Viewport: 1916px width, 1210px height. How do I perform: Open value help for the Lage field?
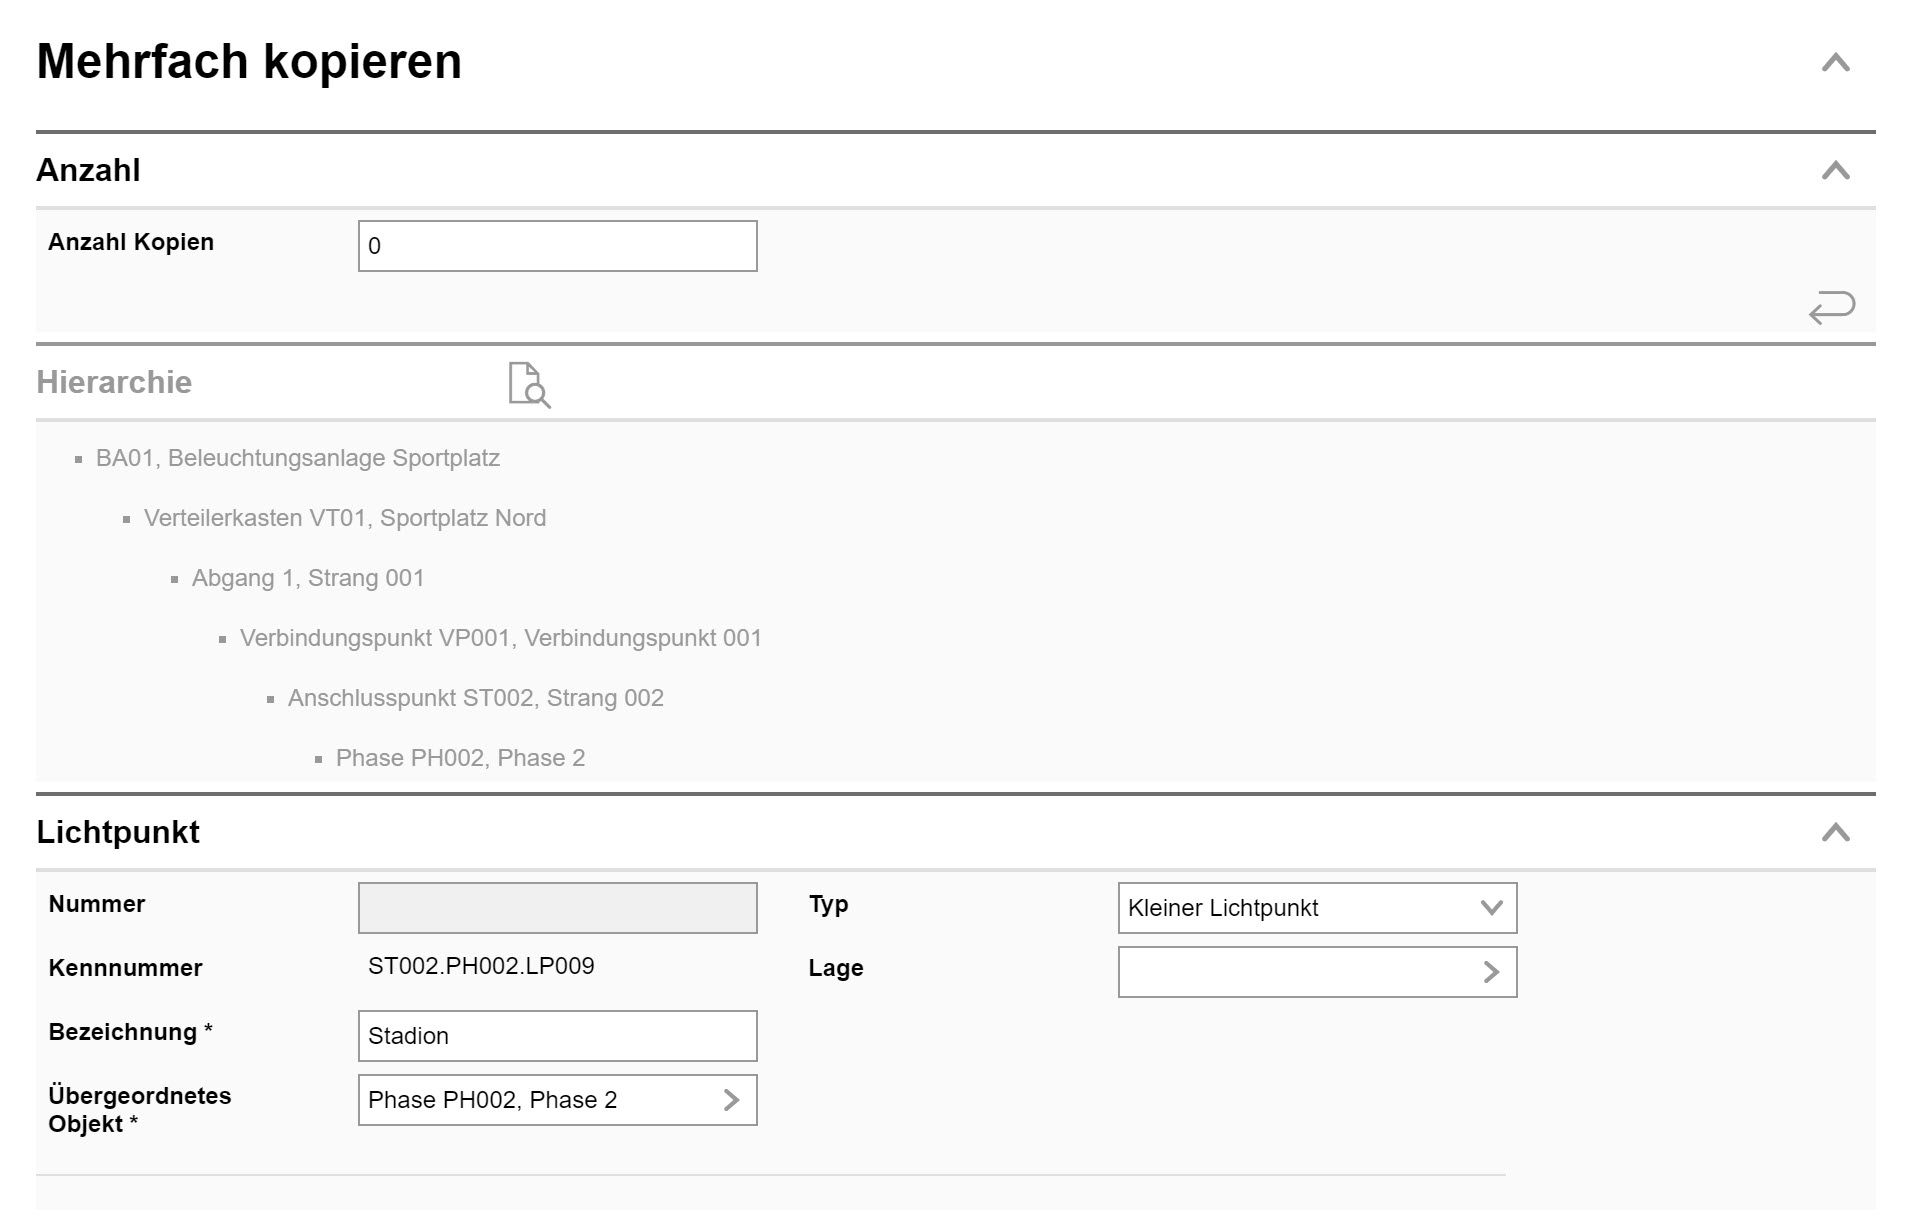click(1493, 970)
